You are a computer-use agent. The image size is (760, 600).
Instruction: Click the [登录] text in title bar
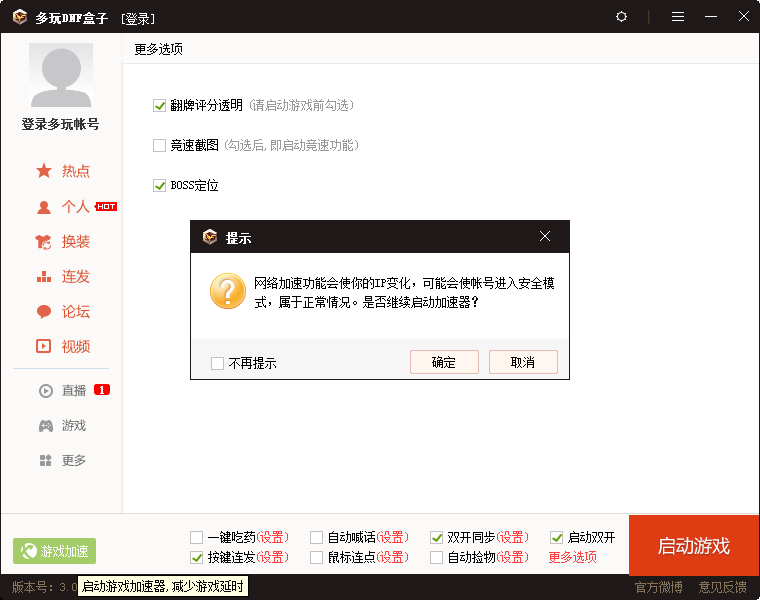tap(138, 18)
